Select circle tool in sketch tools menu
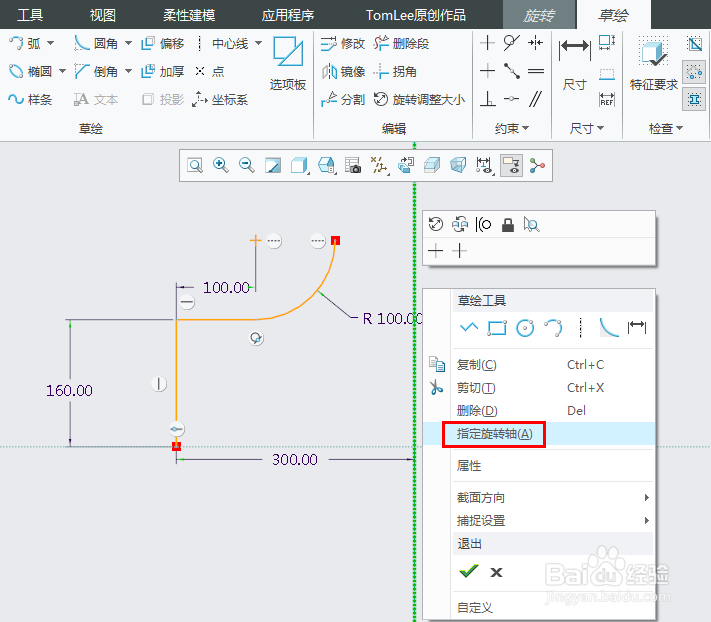This screenshot has width=711, height=622. click(x=525, y=328)
